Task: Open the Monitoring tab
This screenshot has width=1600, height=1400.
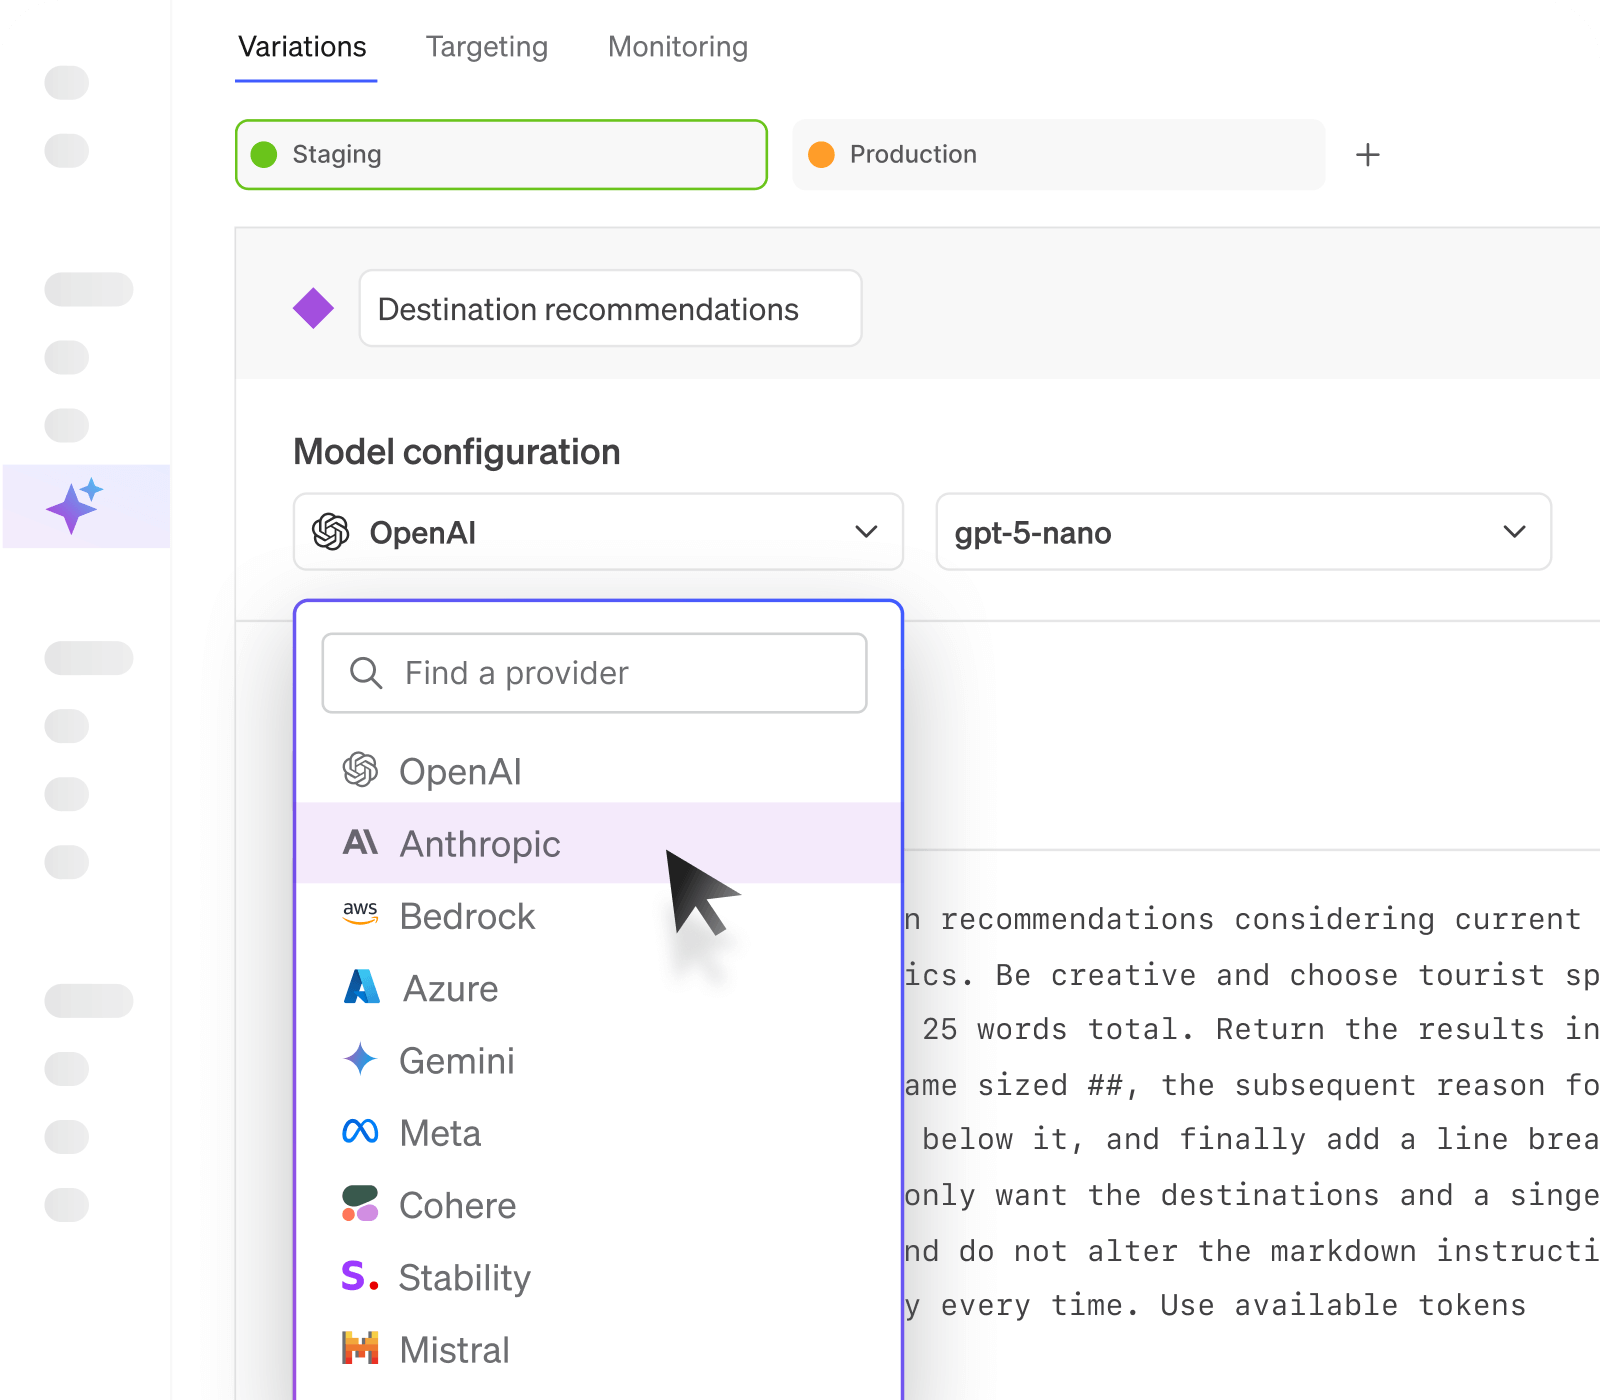Action: click(x=678, y=47)
